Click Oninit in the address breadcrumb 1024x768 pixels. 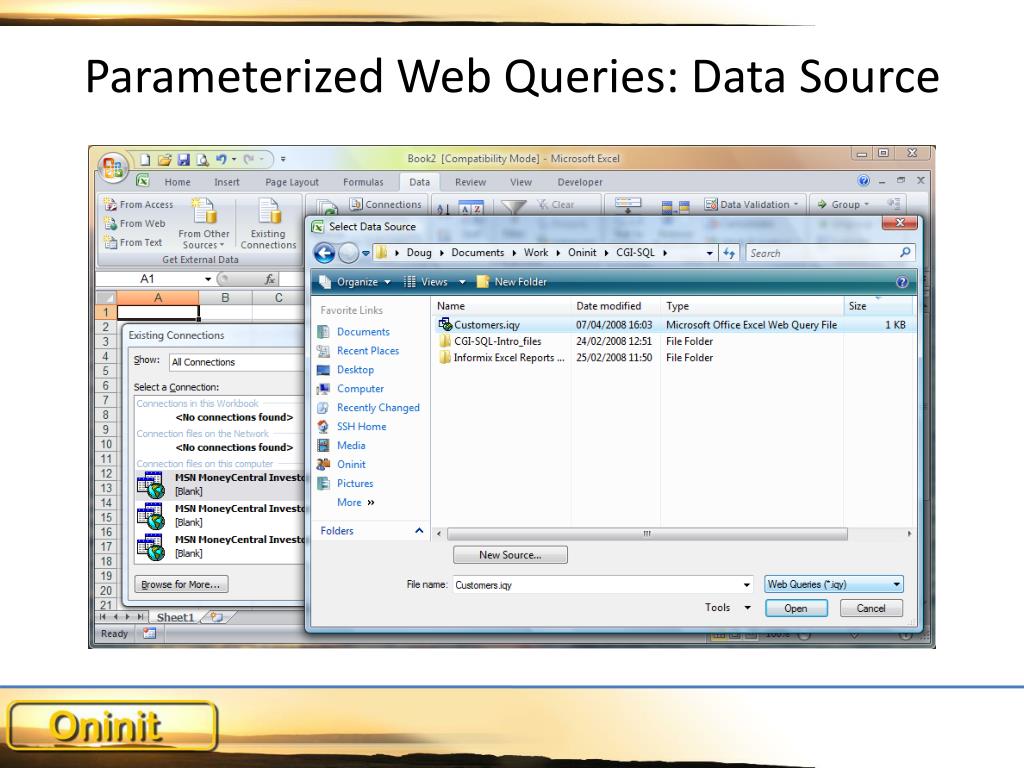click(x=582, y=253)
